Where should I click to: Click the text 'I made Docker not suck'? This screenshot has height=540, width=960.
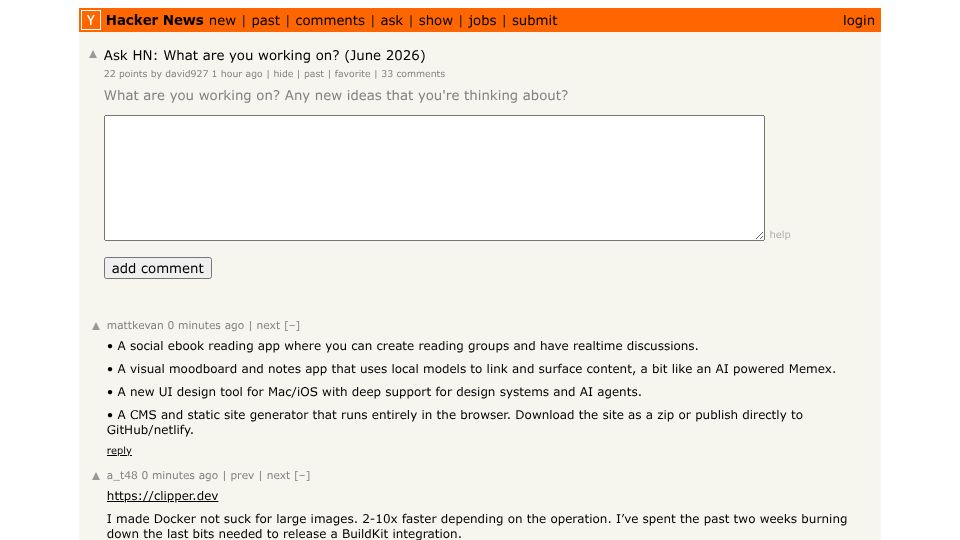[179, 519]
